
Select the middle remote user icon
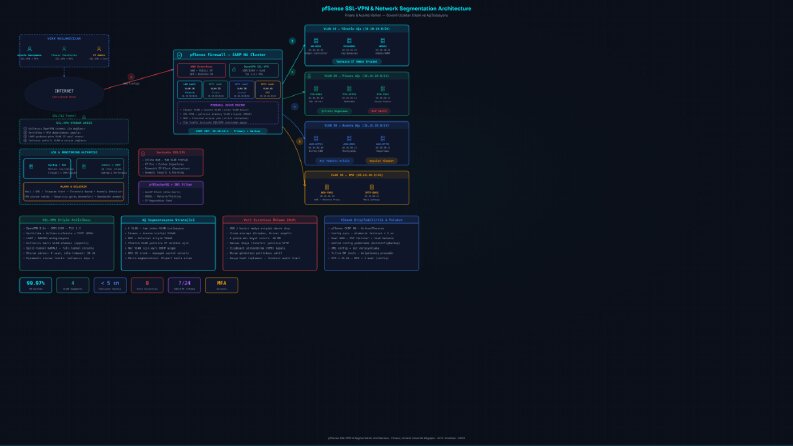(64, 49)
